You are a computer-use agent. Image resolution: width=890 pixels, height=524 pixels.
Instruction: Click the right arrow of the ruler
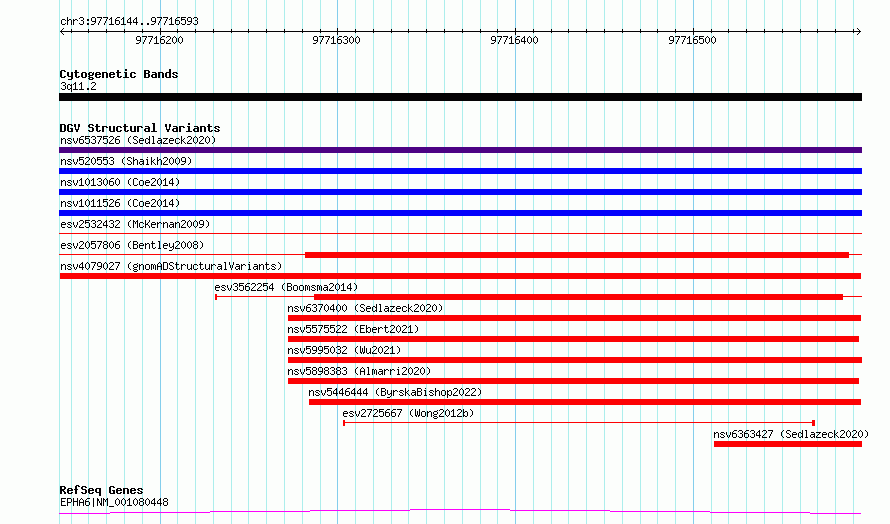pyautogui.click(x=858, y=32)
